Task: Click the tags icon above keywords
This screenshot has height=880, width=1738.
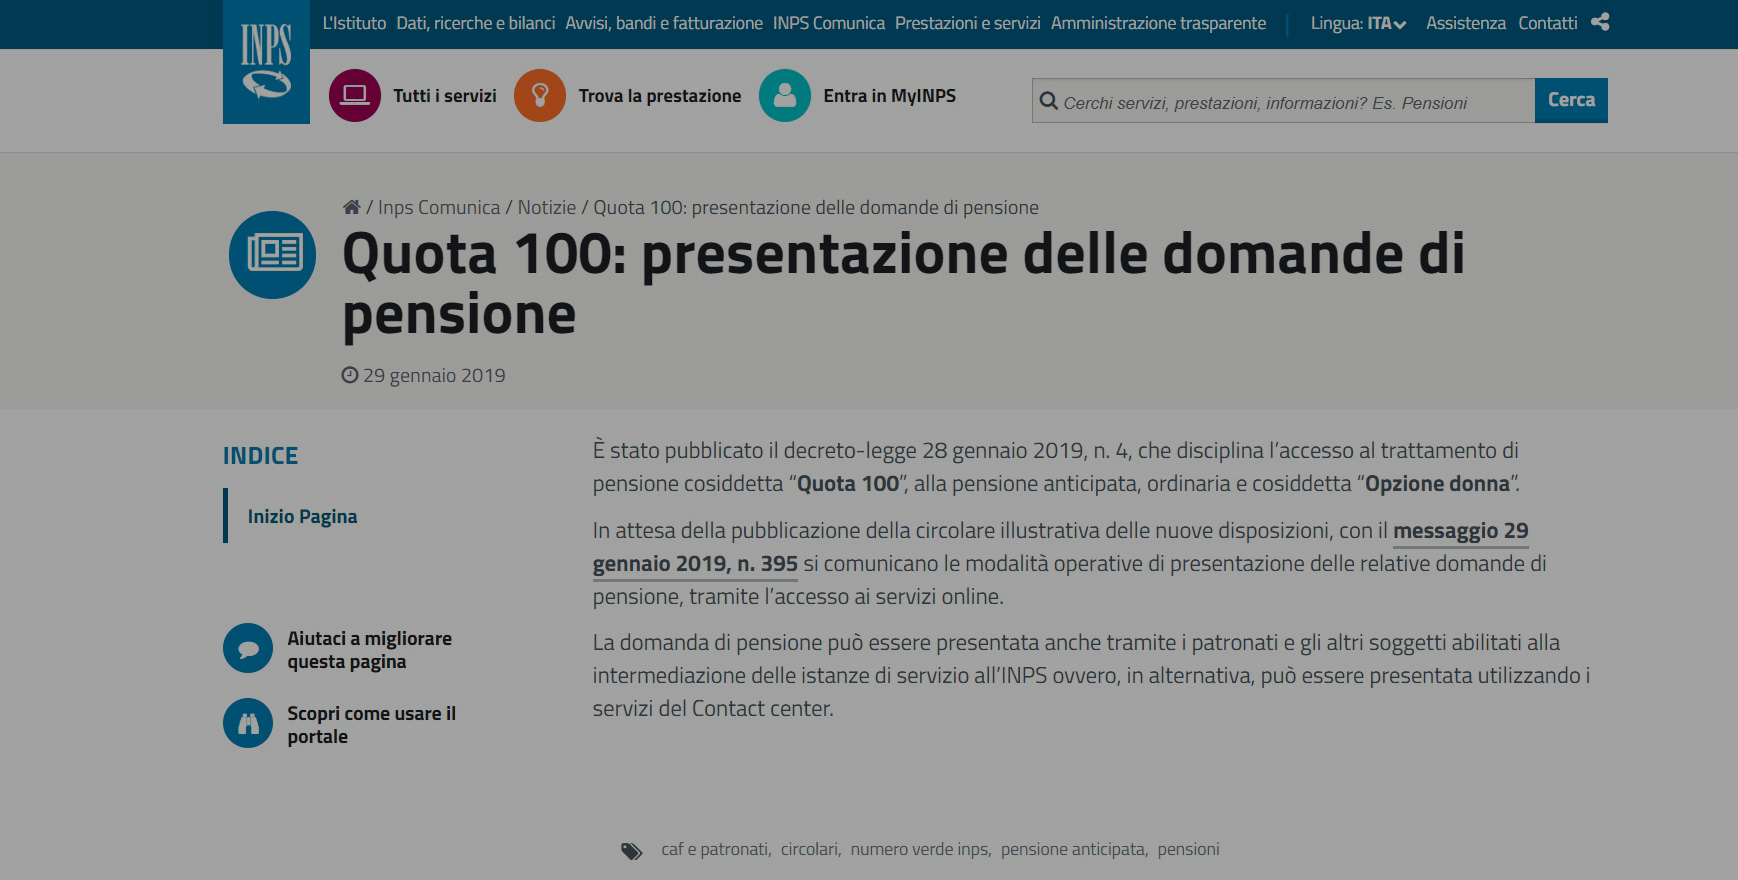Action: 632,850
